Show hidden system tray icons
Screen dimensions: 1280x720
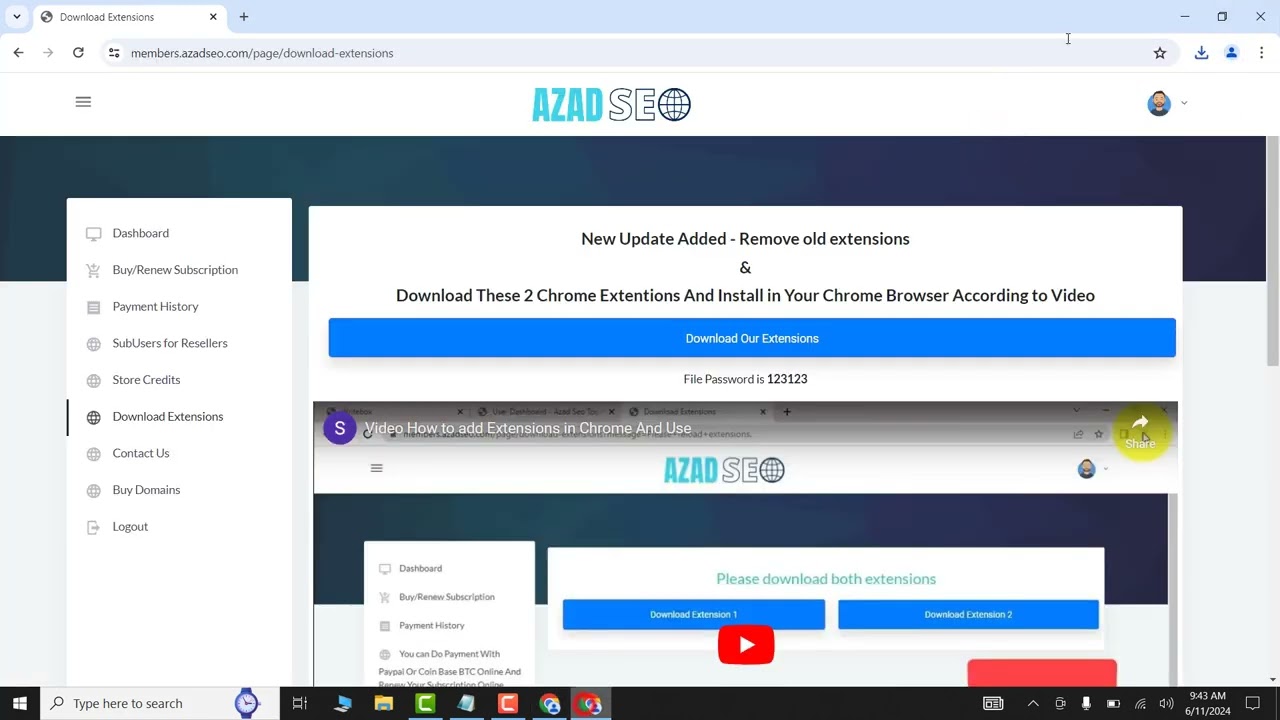point(1033,704)
